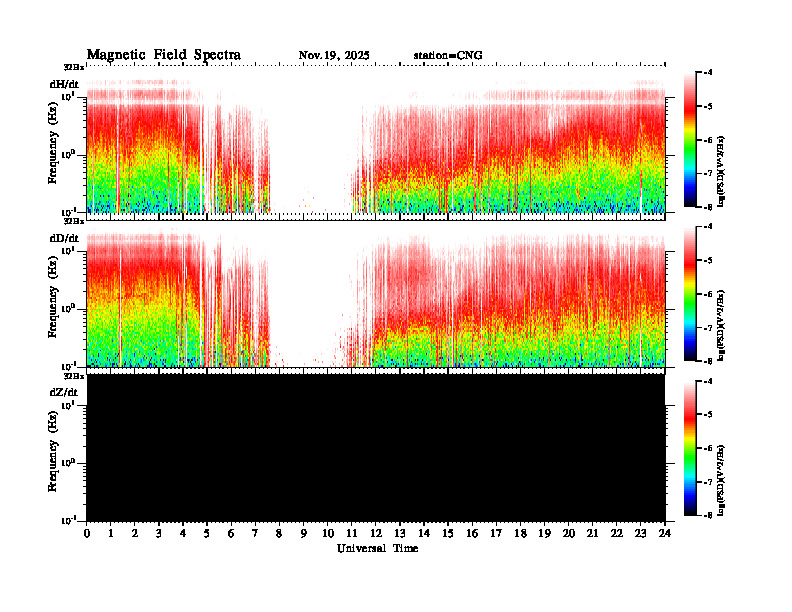Click the dH/dt spectrogram plot area
The height and width of the screenshot is (612, 792).
click(x=376, y=140)
